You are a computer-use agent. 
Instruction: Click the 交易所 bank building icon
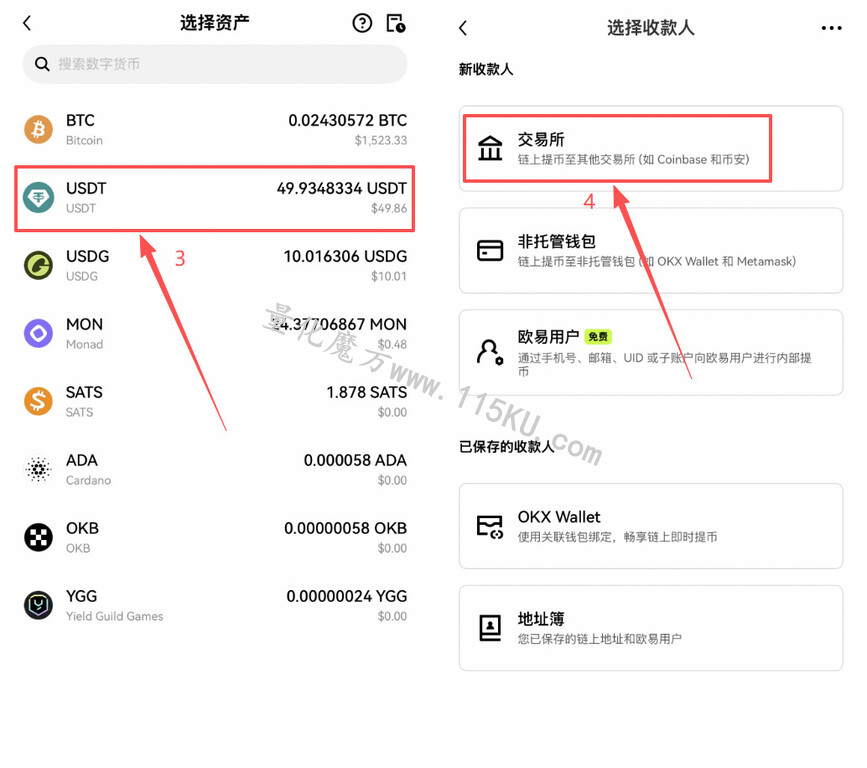click(x=490, y=148)
